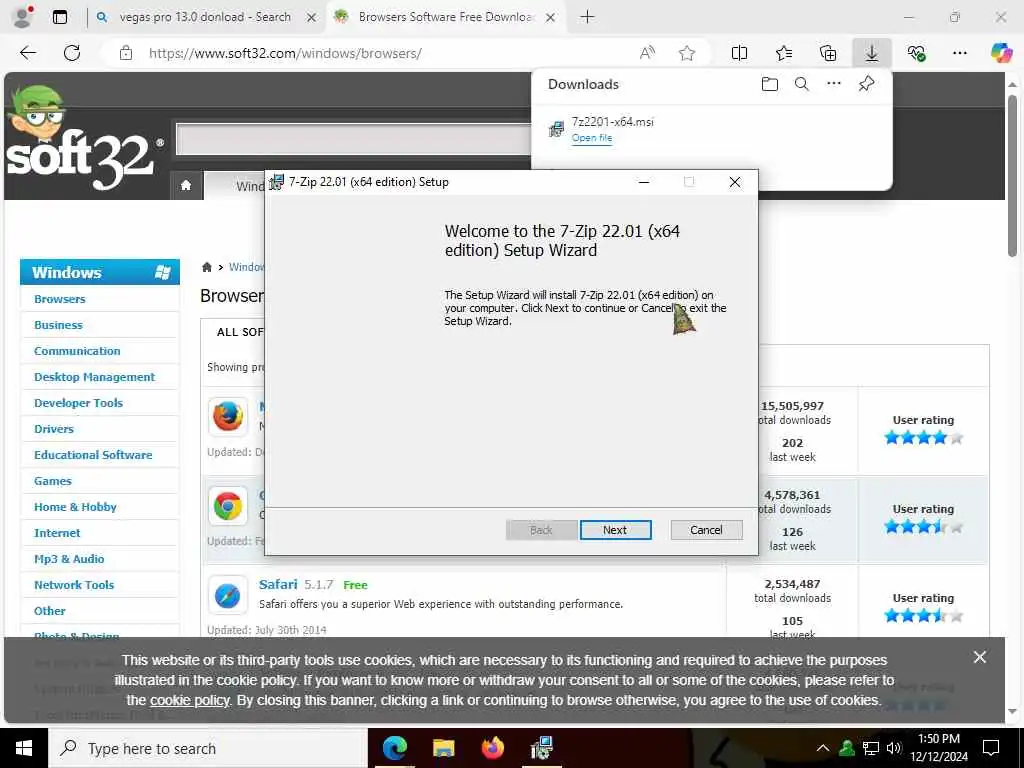The height and width of the screenshot is (768, 1024).
Task: Click the taskbar search box
Action: (208, 748)
